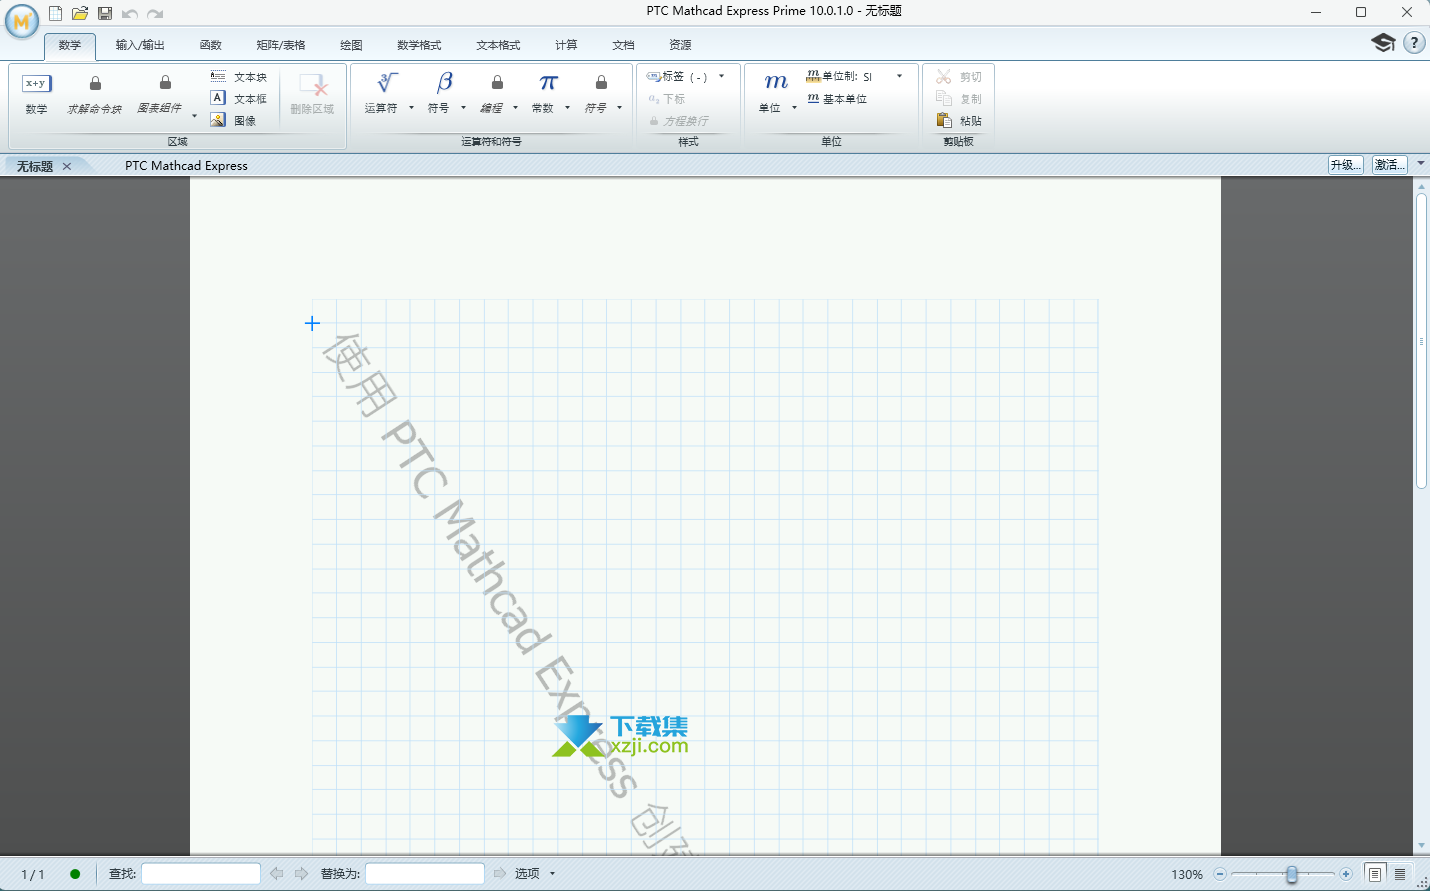Open the 符号 beta symbols gallery
This screenshot has height=891, width=1430.
pos(440,92)
